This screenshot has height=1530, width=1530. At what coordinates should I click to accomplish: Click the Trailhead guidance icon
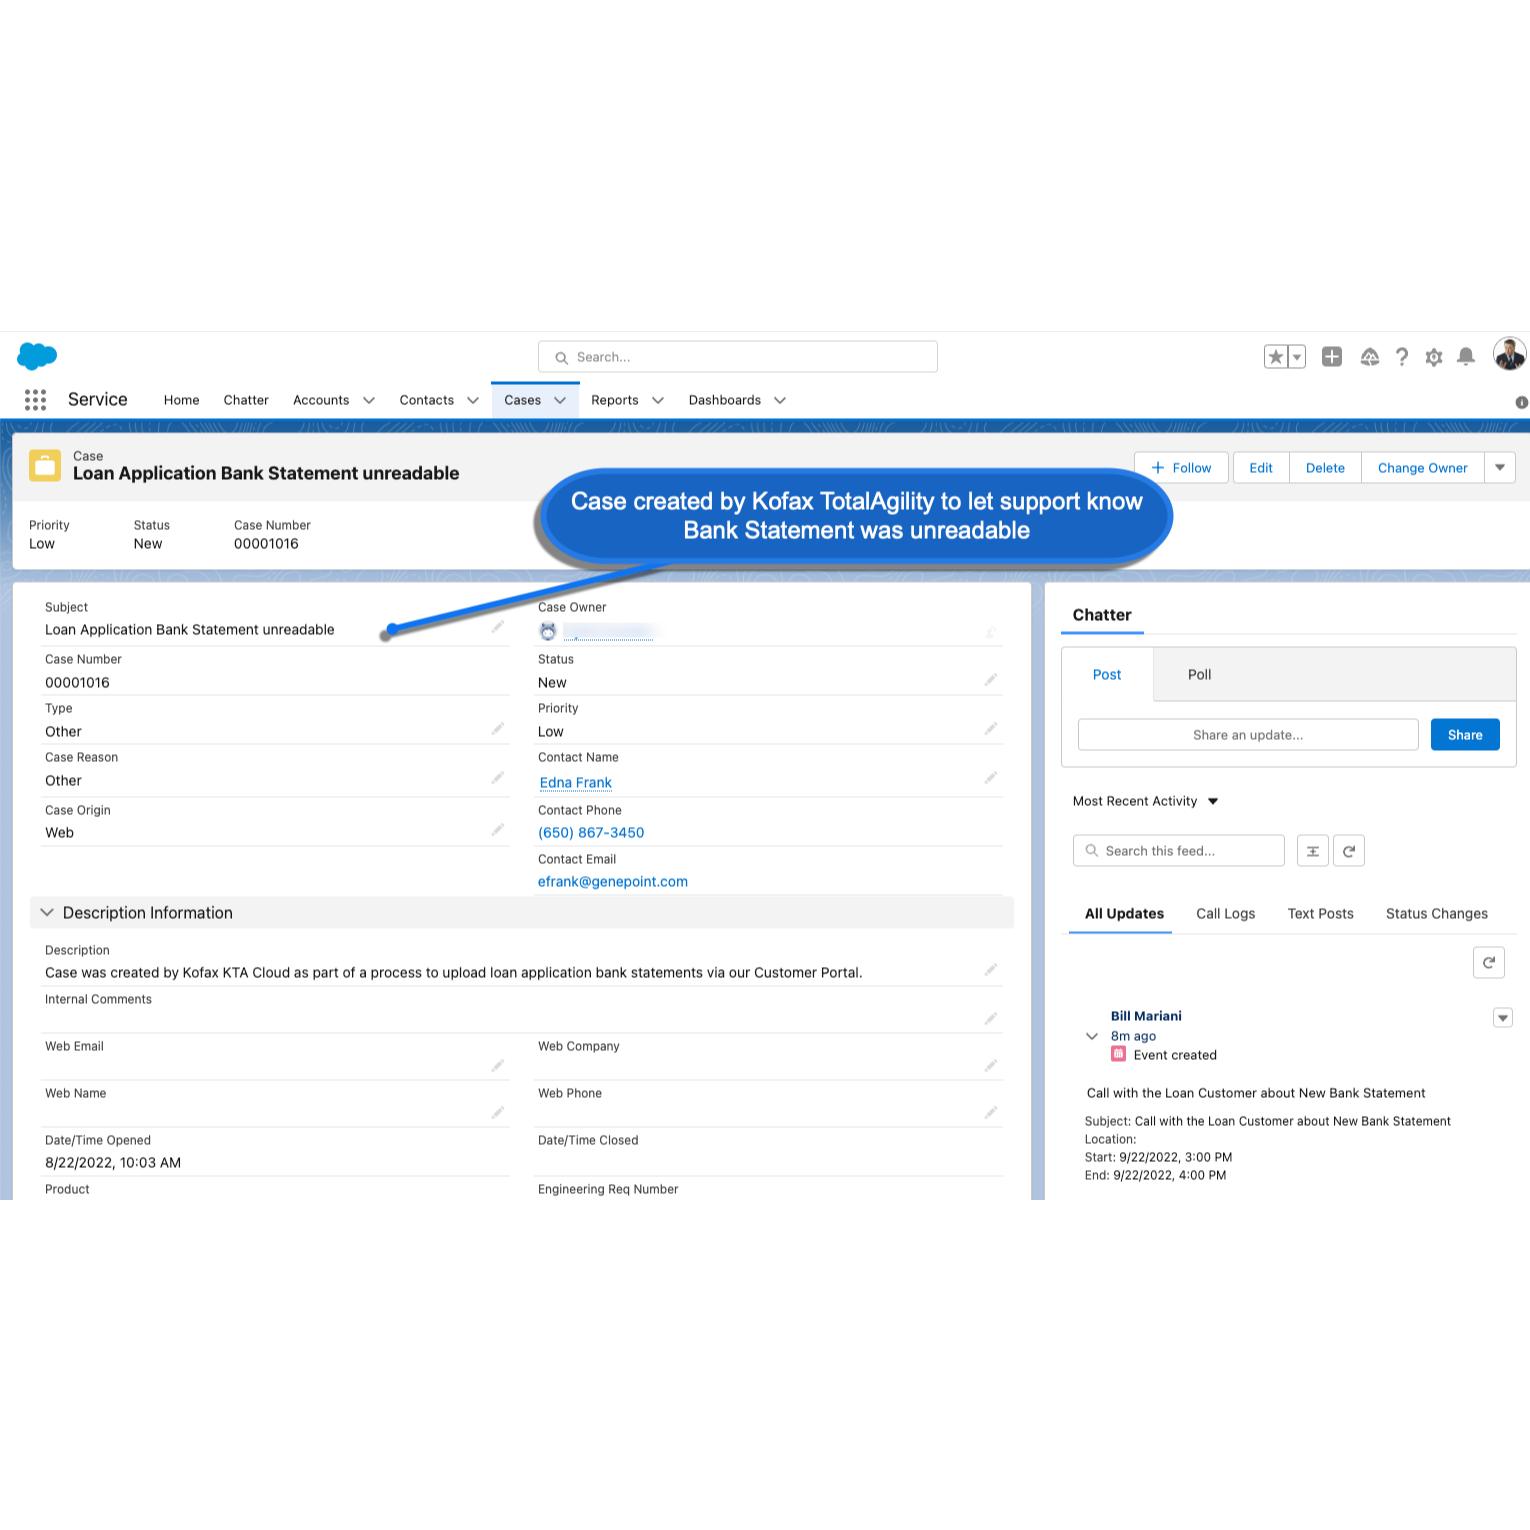pos(1369,357)
